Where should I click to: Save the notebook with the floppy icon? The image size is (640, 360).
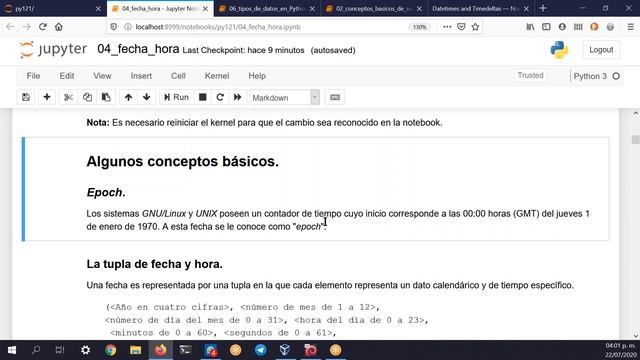[x=26, y=97]
